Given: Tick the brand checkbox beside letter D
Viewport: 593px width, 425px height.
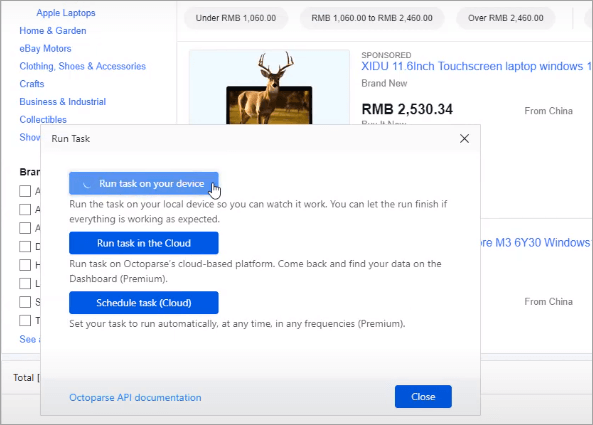Looking at the screenshot, I should coord(25,247).
